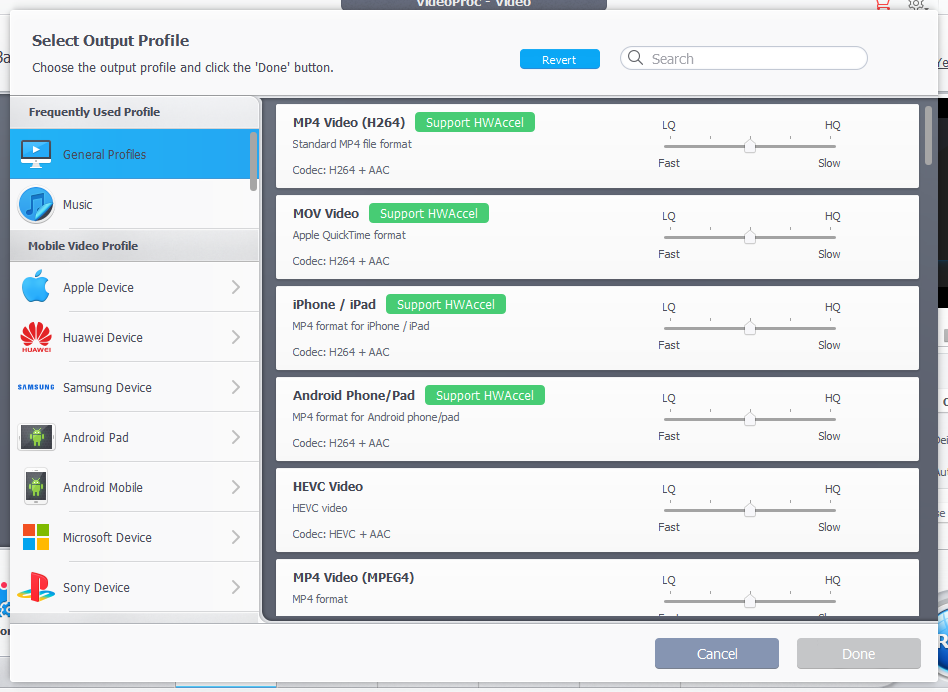Image resolution: width=948 pixels, height=692 pixels.
Task: Open settings gear in VideoProc window
Action: [x=916, y=5]
